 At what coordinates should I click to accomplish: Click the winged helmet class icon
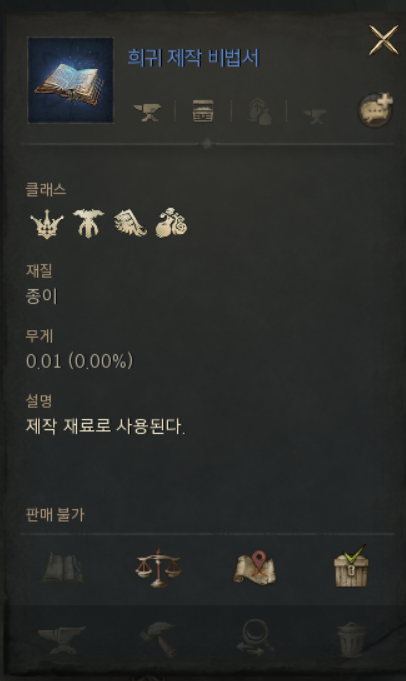130,223
